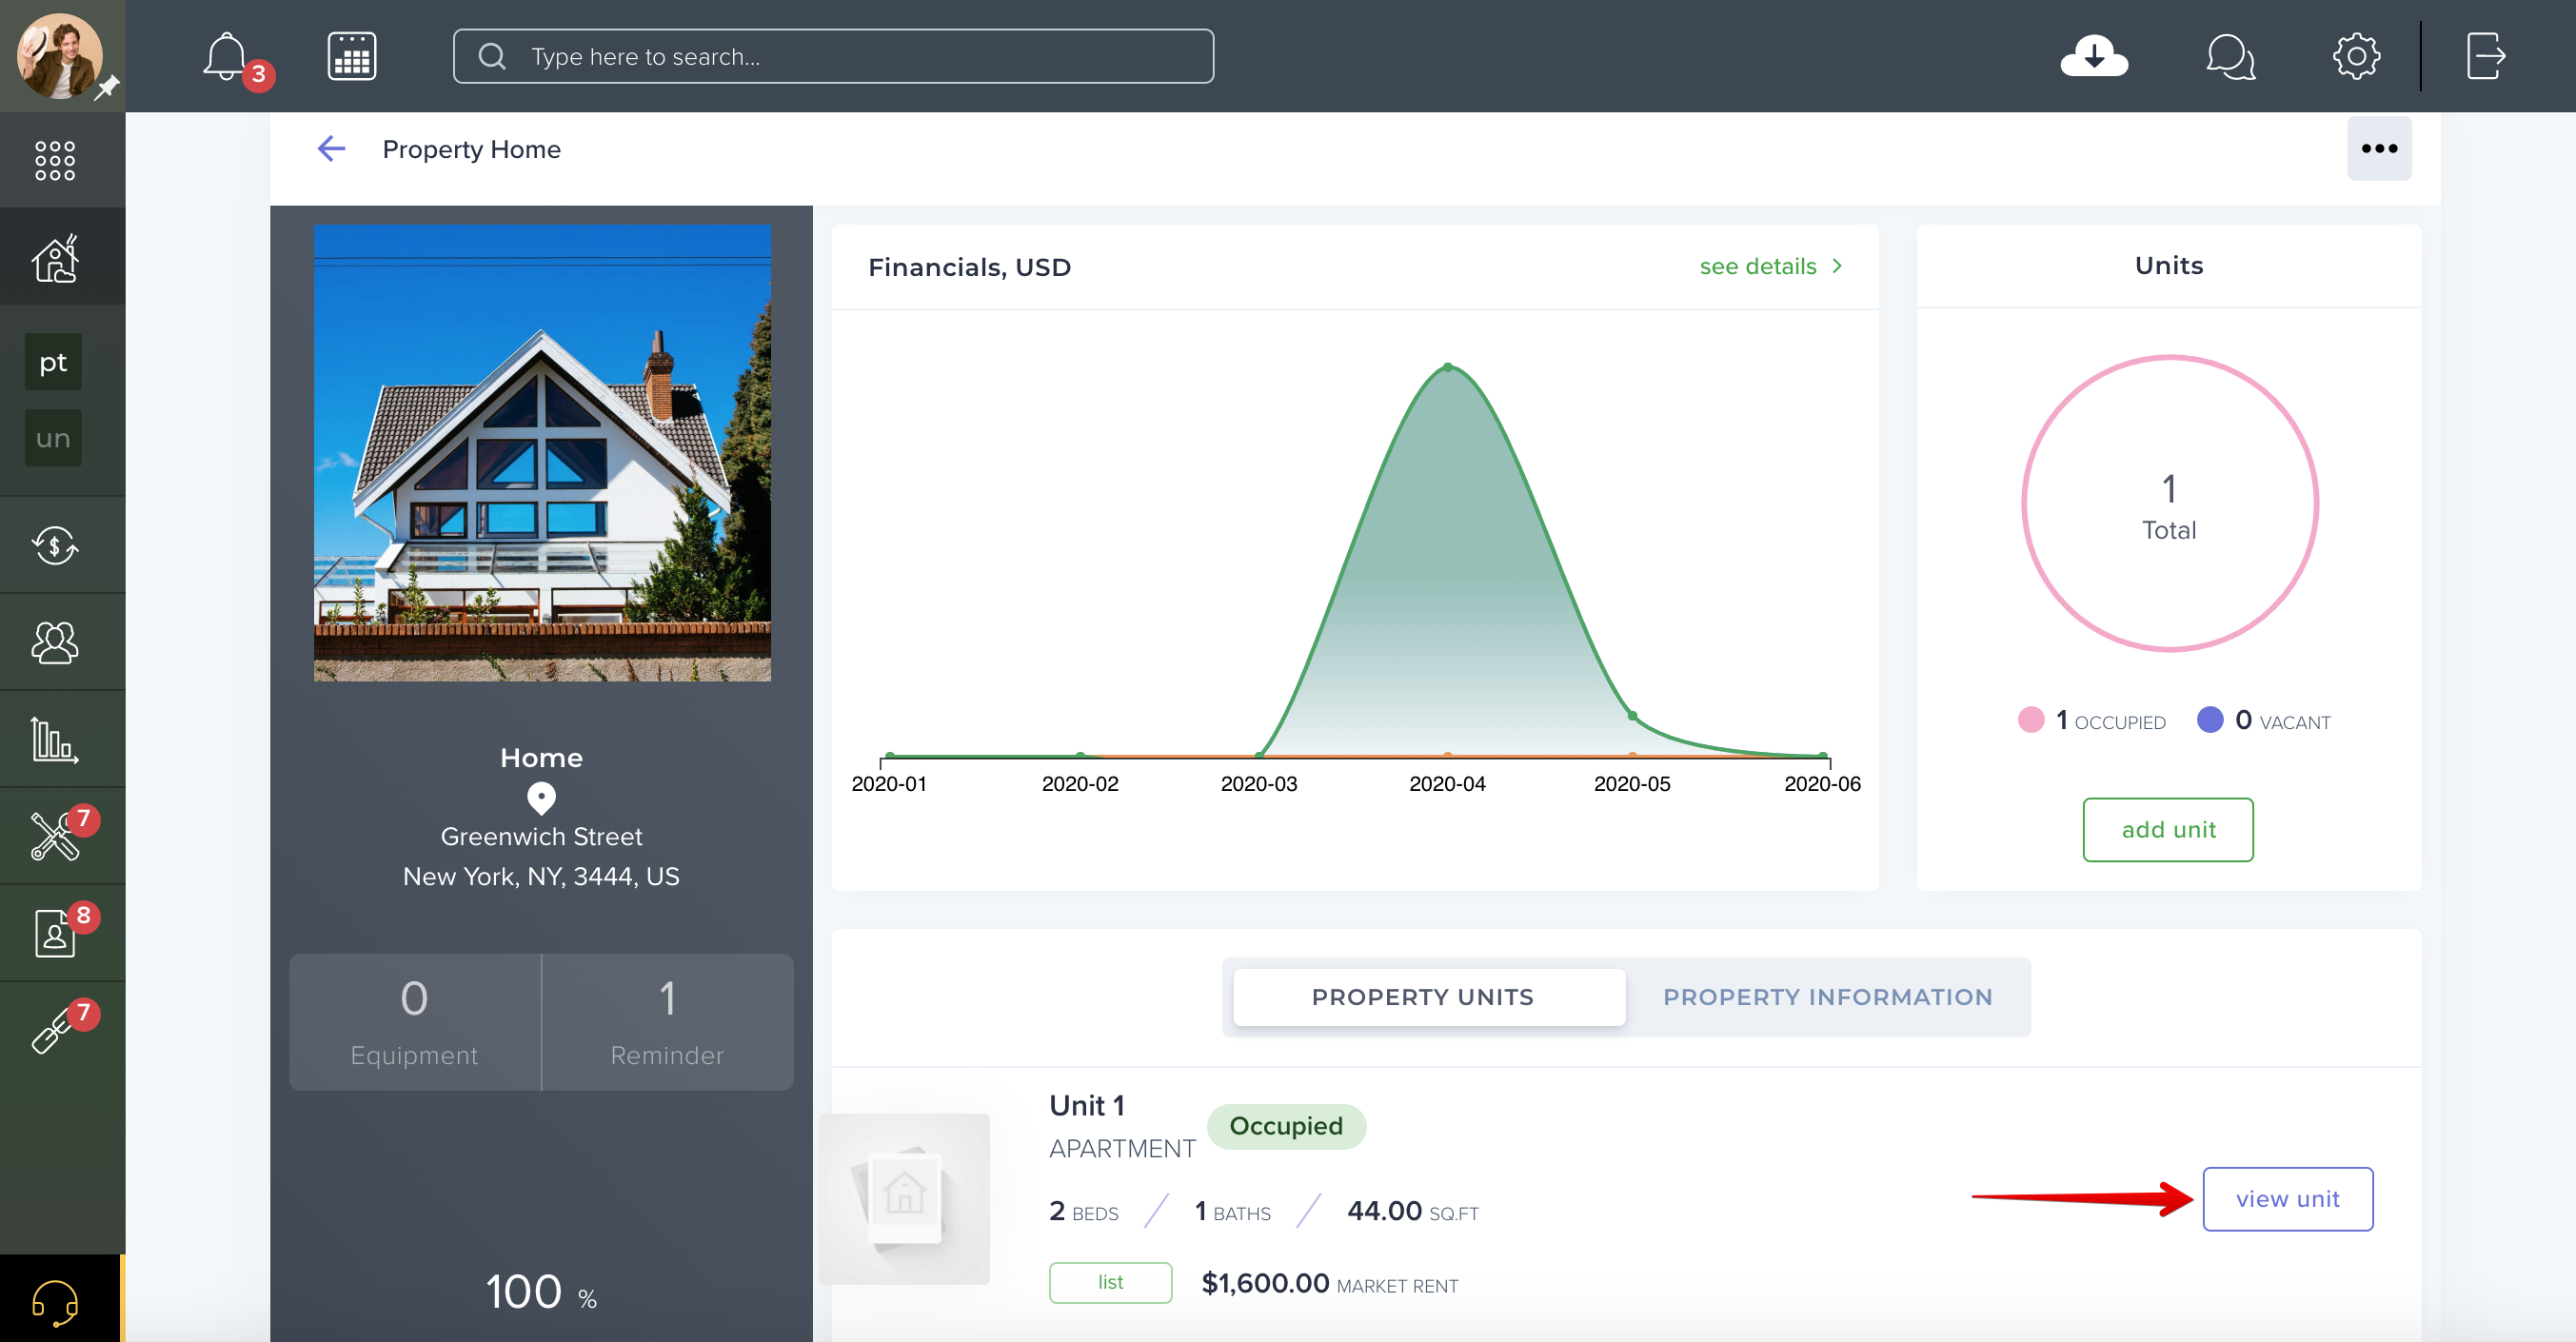Open the three-dots more options menu

(x=2379, y=149)
